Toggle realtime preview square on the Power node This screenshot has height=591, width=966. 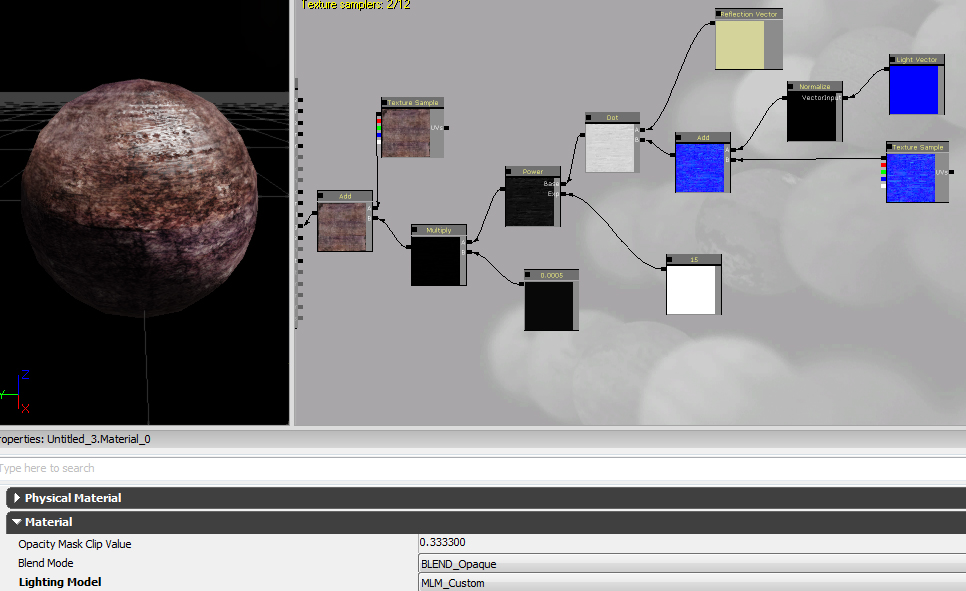pyautogui.click(x=509, y=171)
